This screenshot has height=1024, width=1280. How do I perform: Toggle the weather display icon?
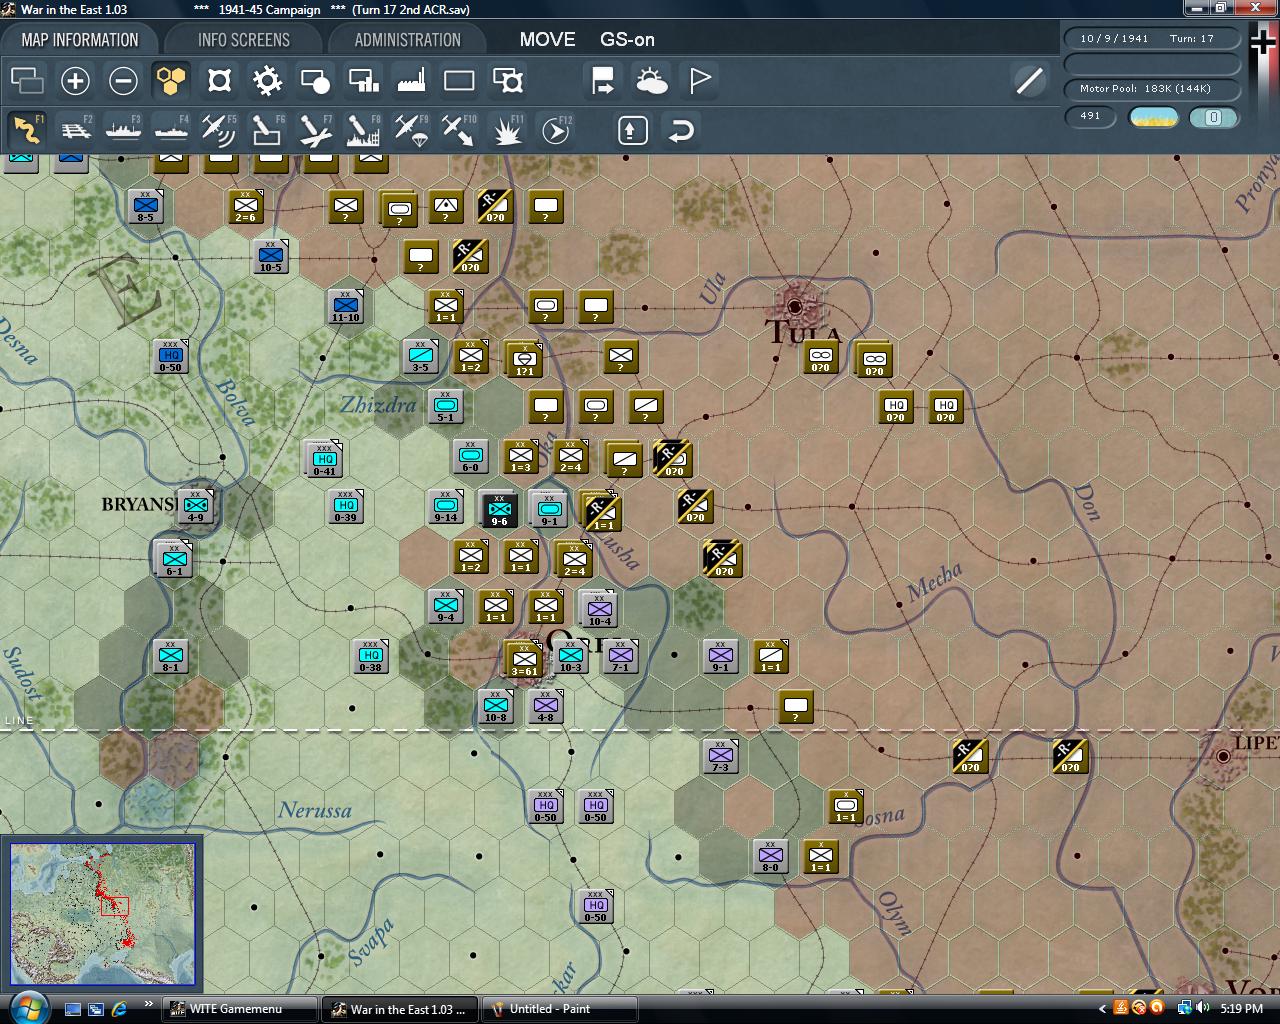[652, 81]
